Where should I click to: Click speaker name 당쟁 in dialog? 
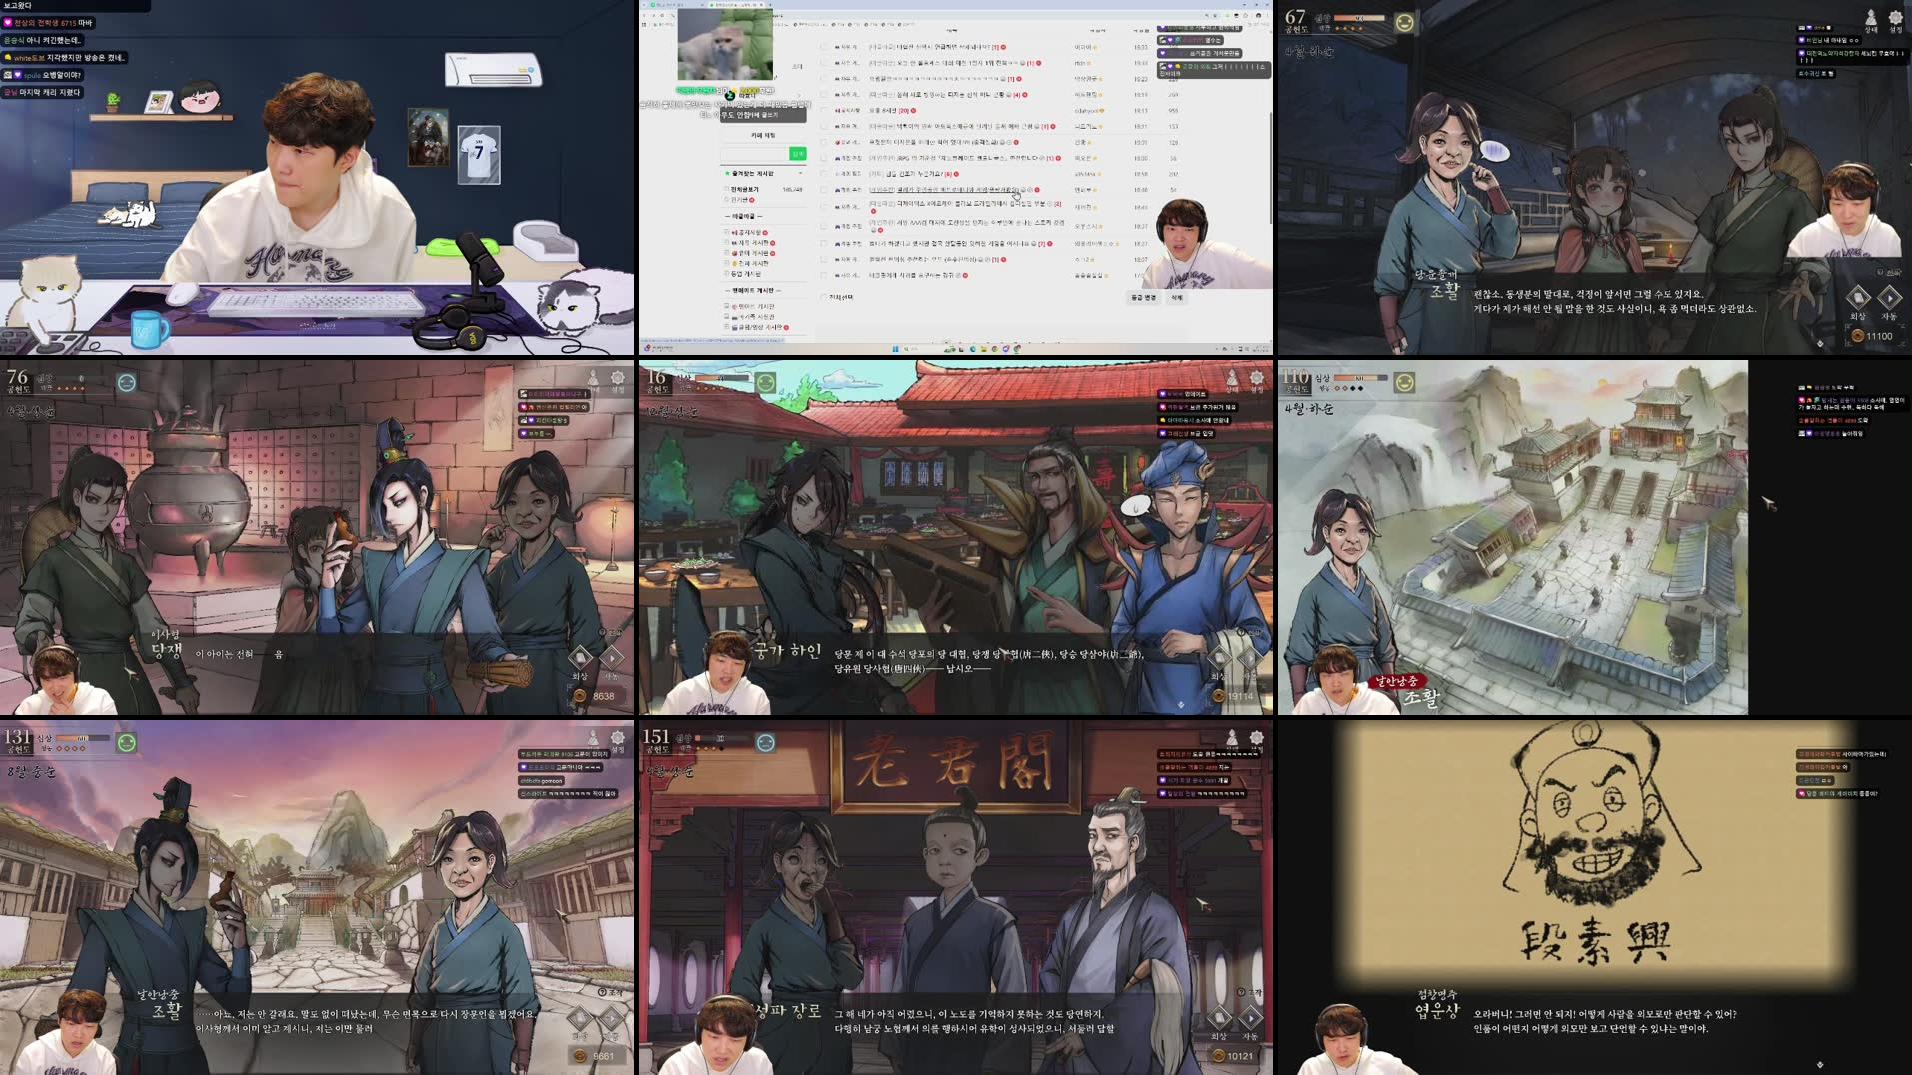point(166,650)
